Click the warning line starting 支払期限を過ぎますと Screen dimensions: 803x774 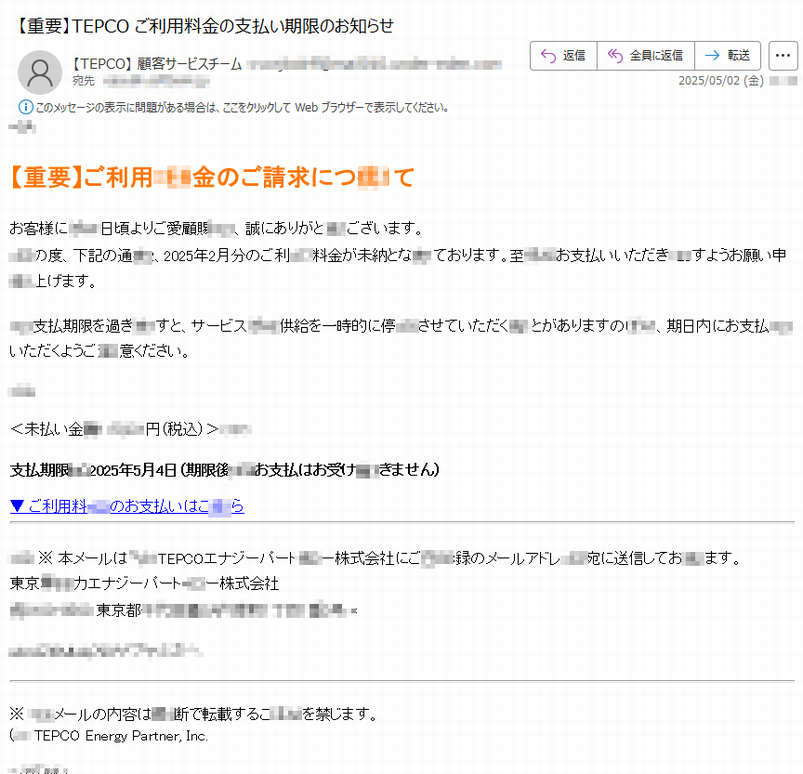(401, 326)
